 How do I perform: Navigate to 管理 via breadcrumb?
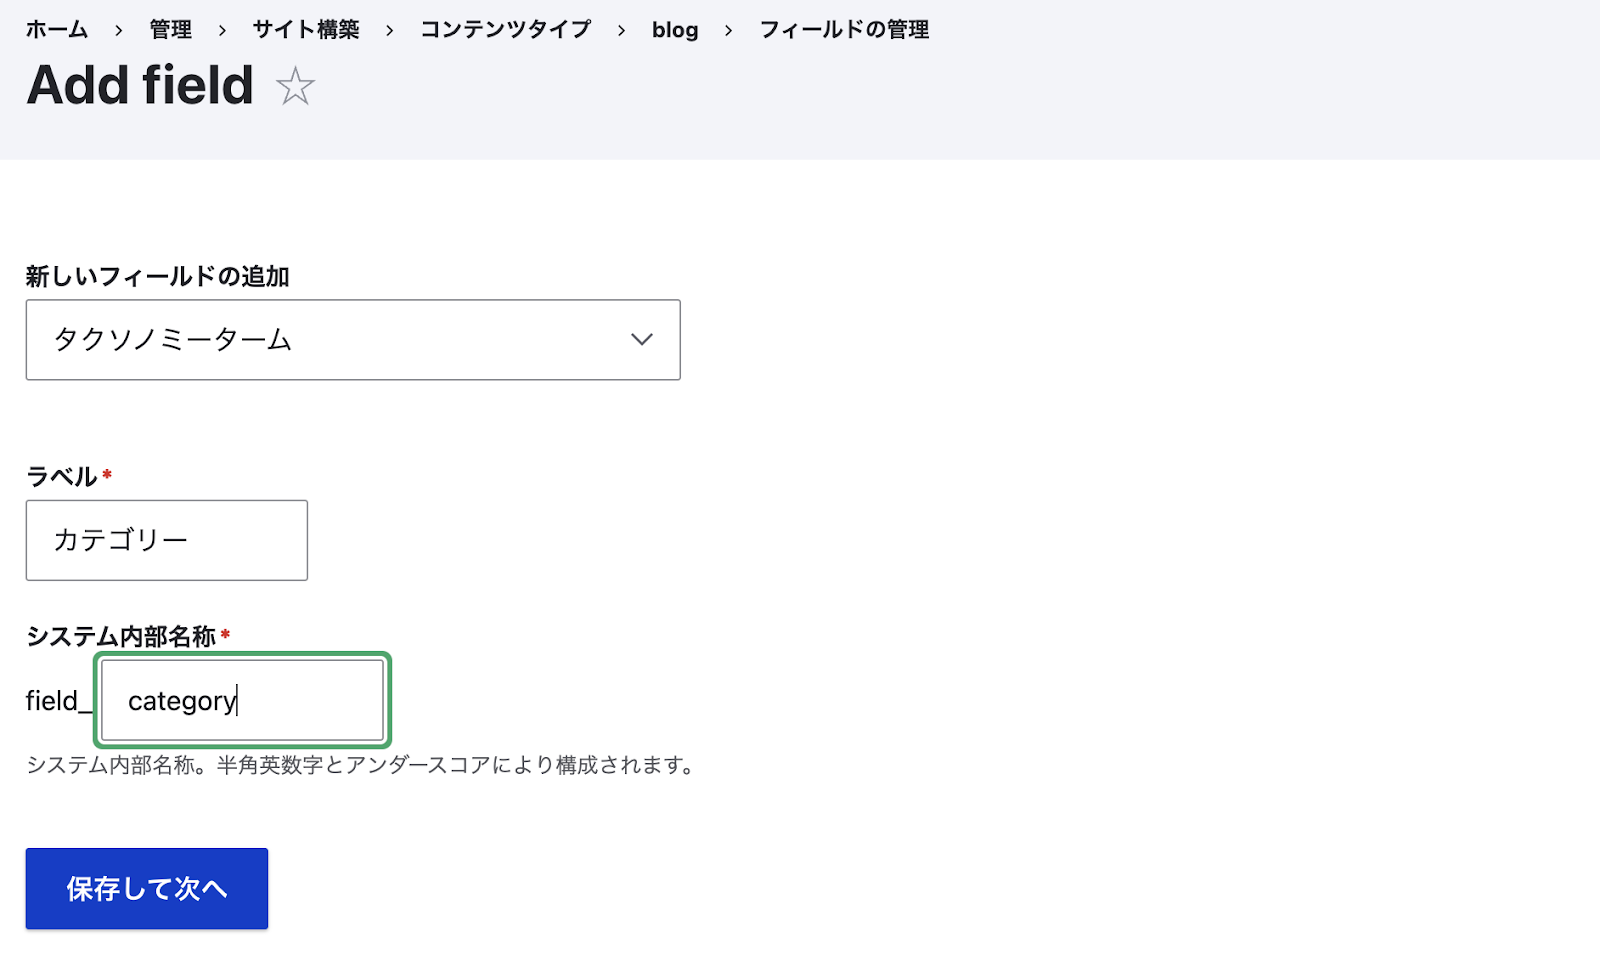168,30
